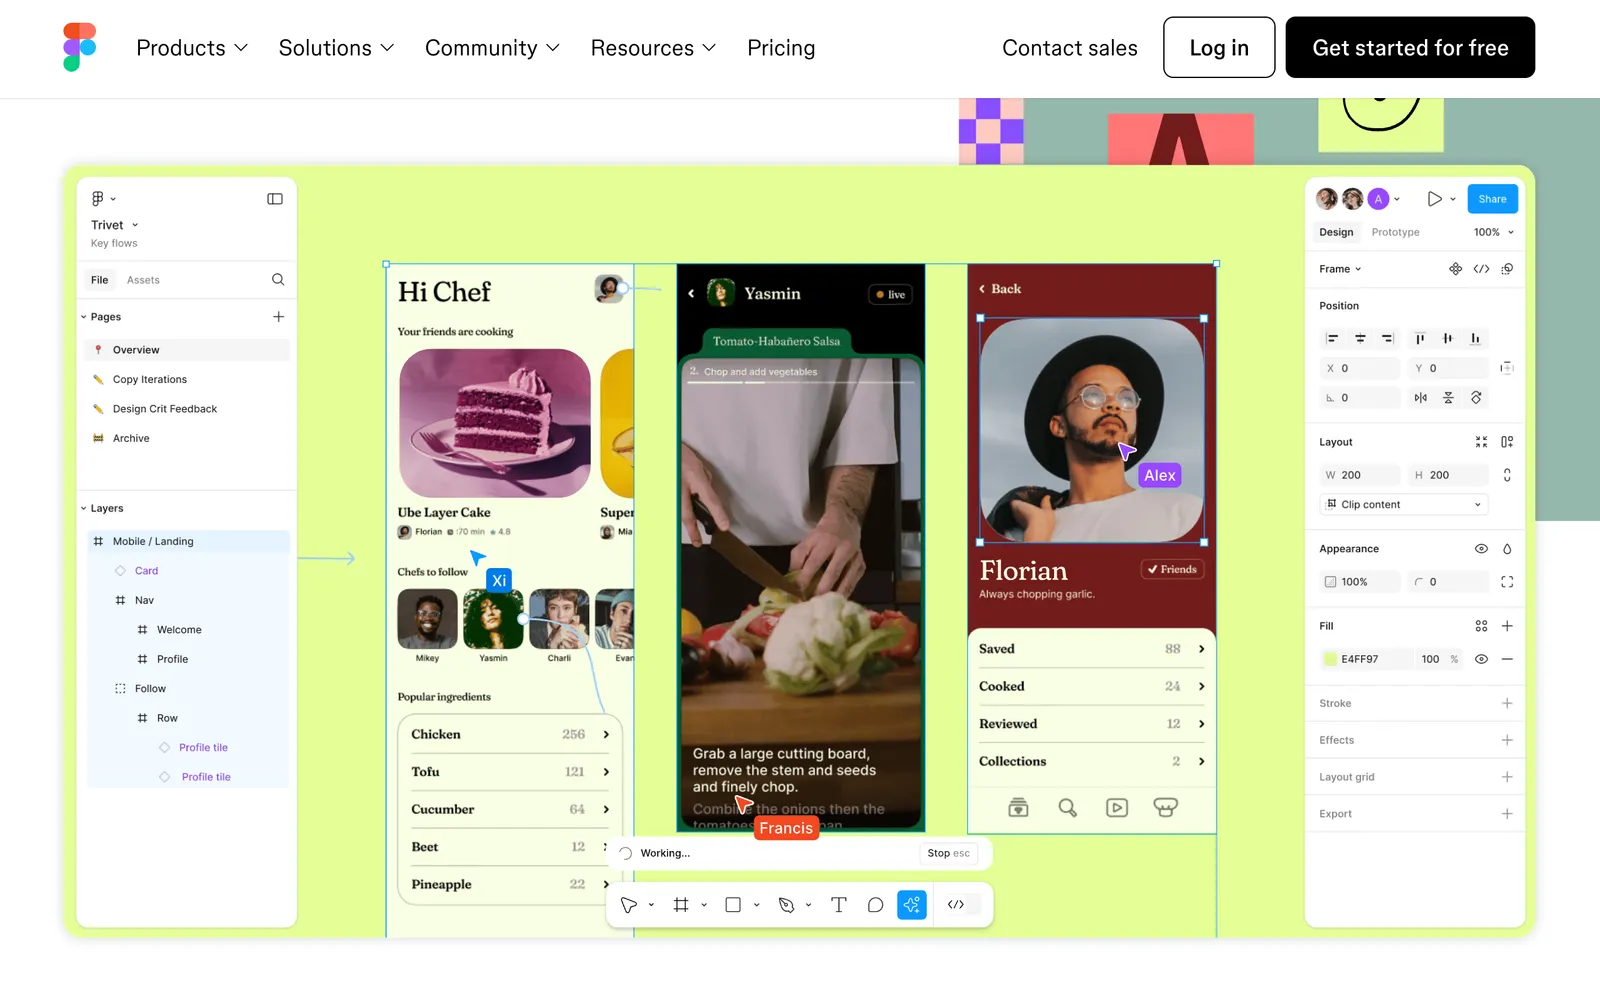Open the Clip content dropdown

click(x=1402, y=504)
